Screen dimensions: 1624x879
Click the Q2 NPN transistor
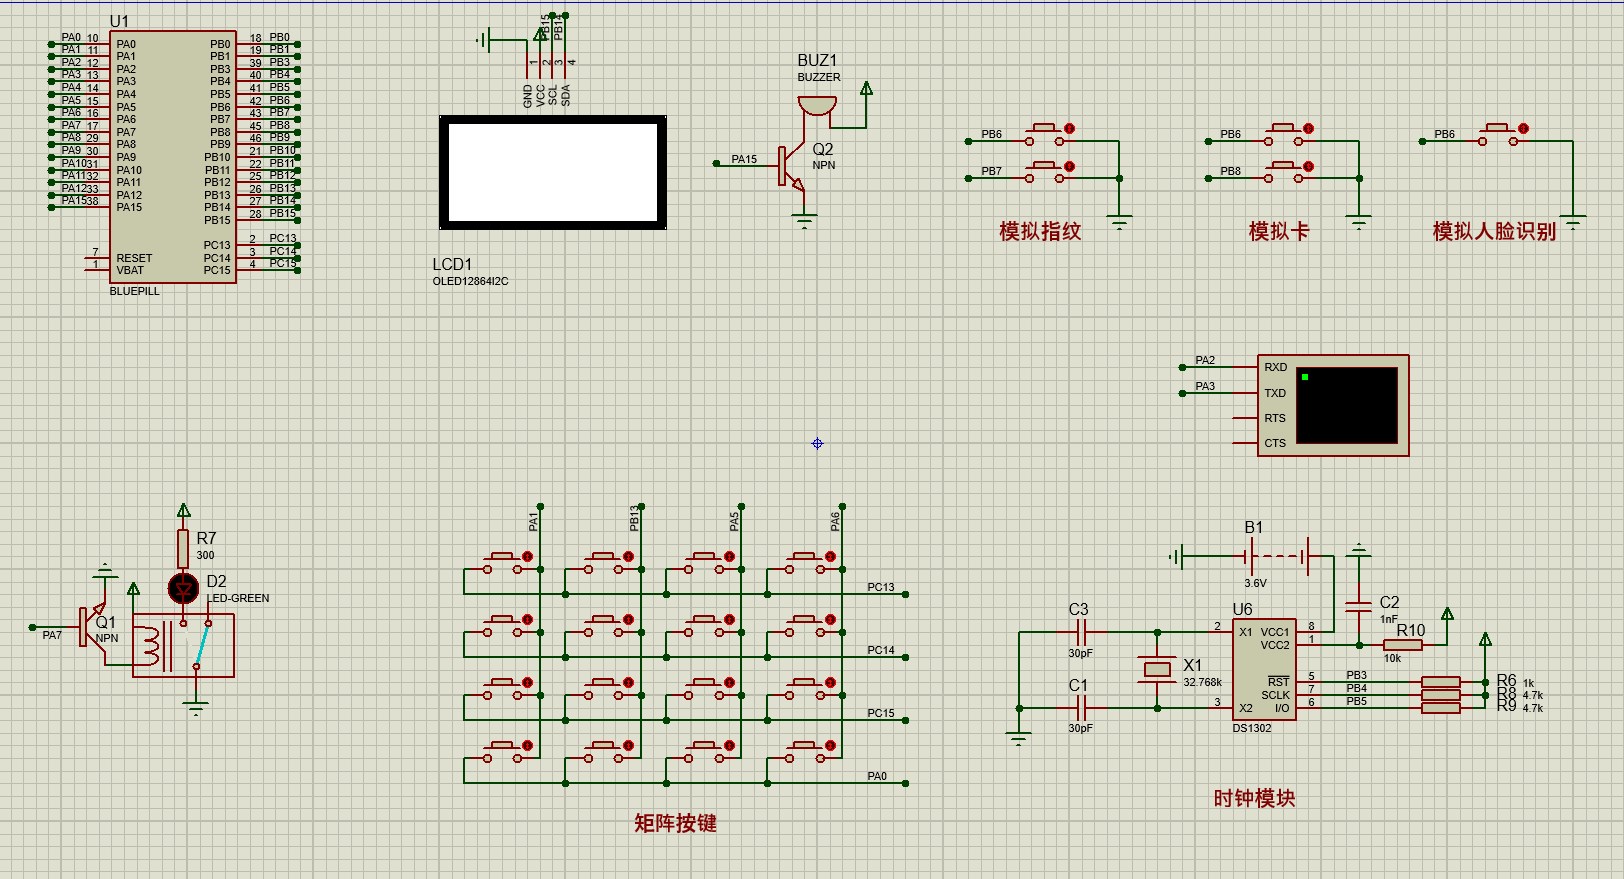(x=792, y=166)
